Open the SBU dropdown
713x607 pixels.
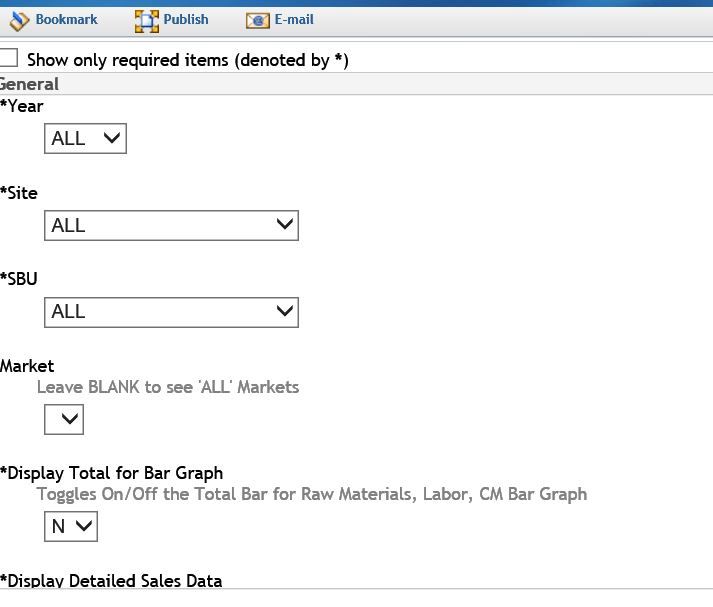click(171, 312)
